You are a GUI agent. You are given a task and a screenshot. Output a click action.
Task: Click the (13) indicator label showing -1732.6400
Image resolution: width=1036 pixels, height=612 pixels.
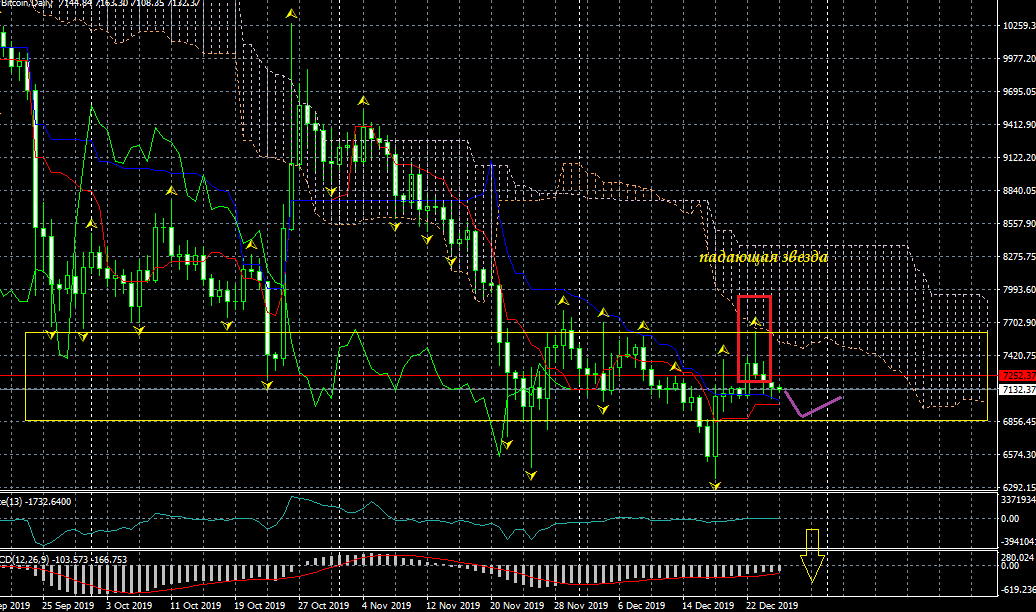[x=40, y=500]
